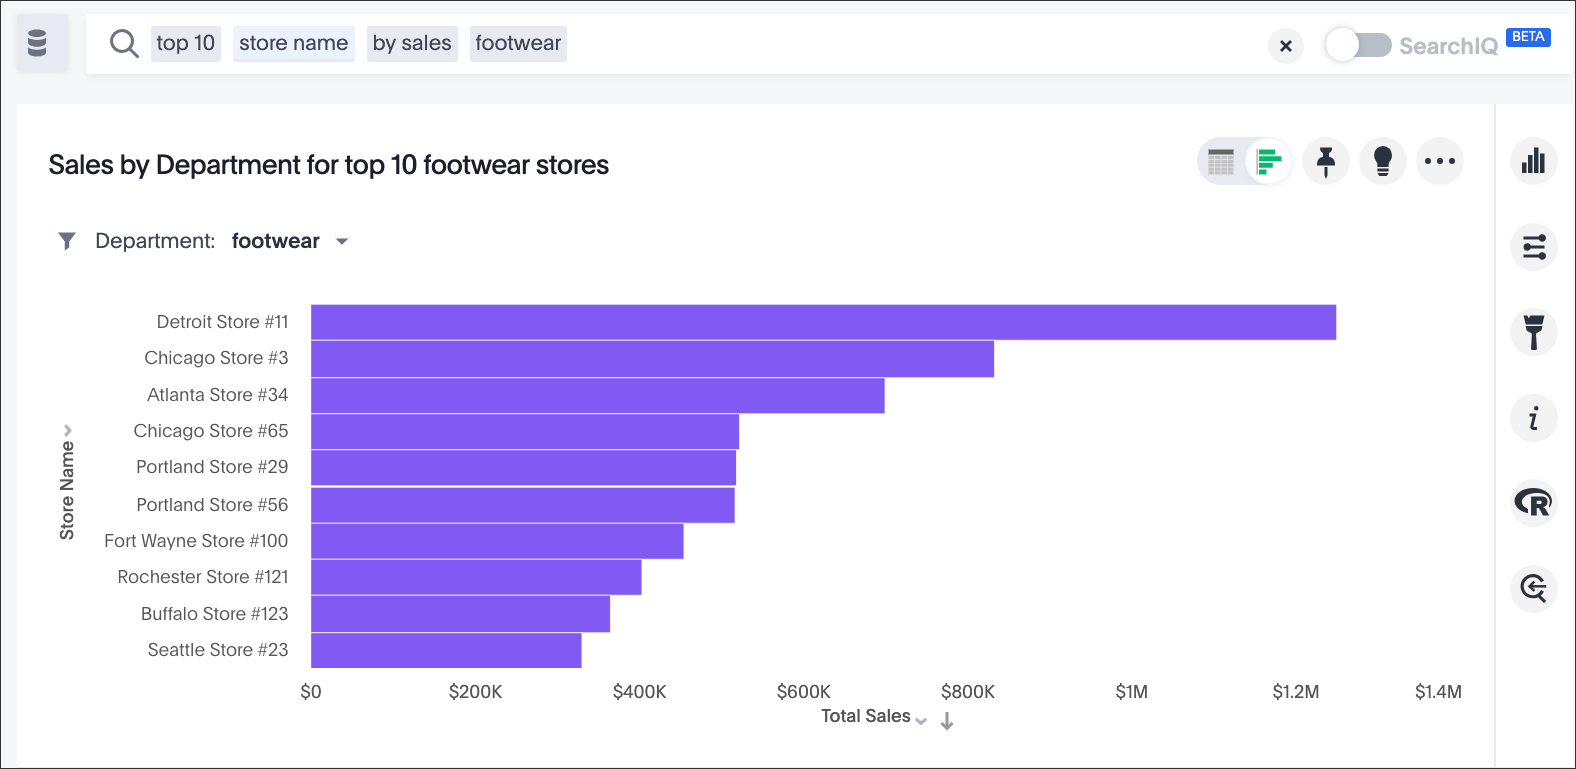Open SpotIQ lightbulb insights
Image resolution: width=1576 pixels, height=769 pixels.
click(1383, 161)
